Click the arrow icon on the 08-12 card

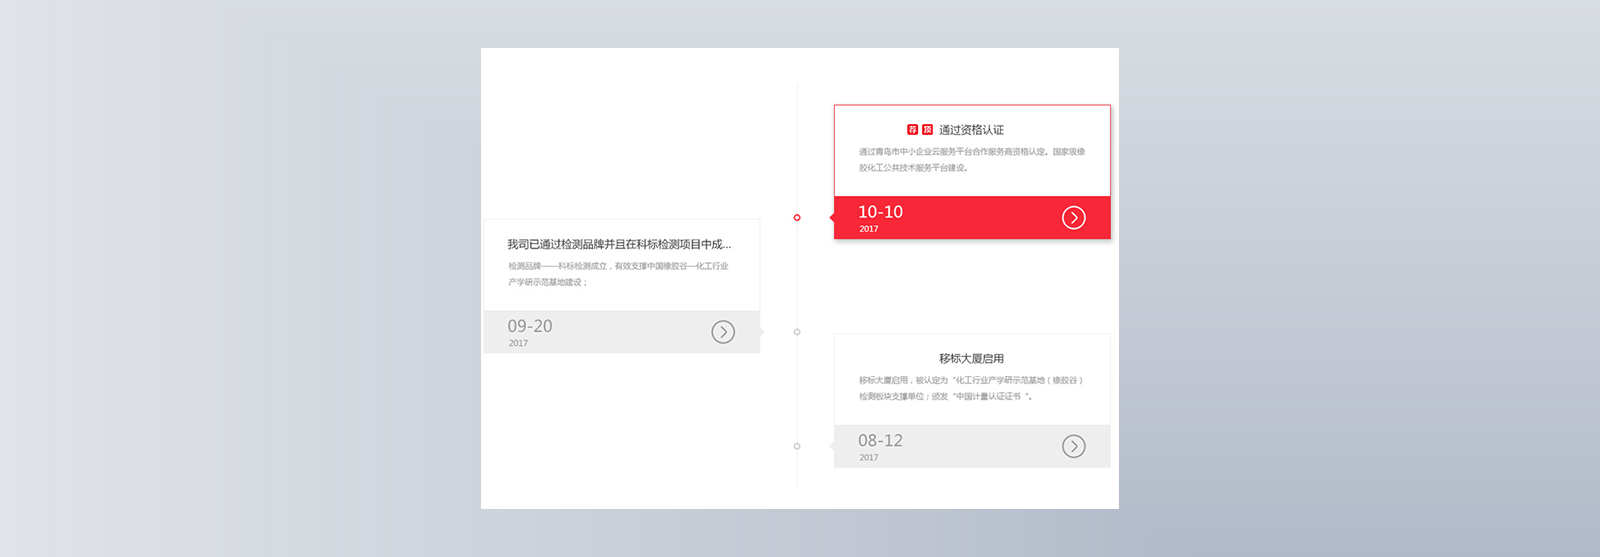click(x=1073, y=447)
